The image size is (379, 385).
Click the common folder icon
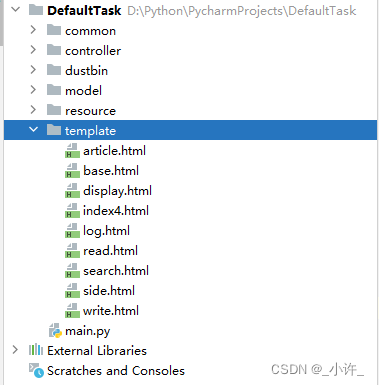click(54, 30)
